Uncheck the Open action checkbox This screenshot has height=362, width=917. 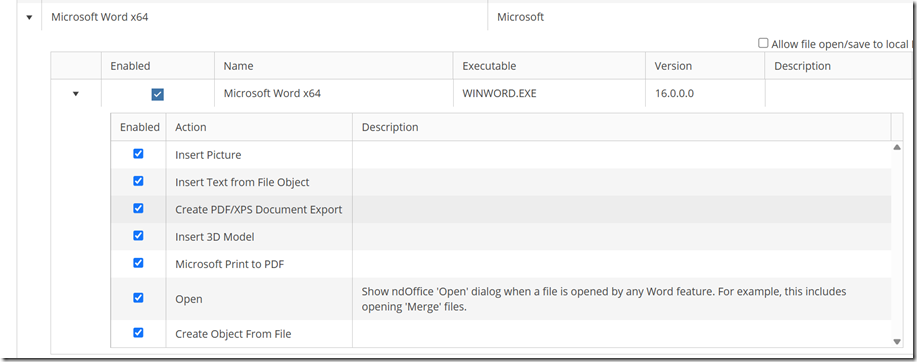[138, 298]
